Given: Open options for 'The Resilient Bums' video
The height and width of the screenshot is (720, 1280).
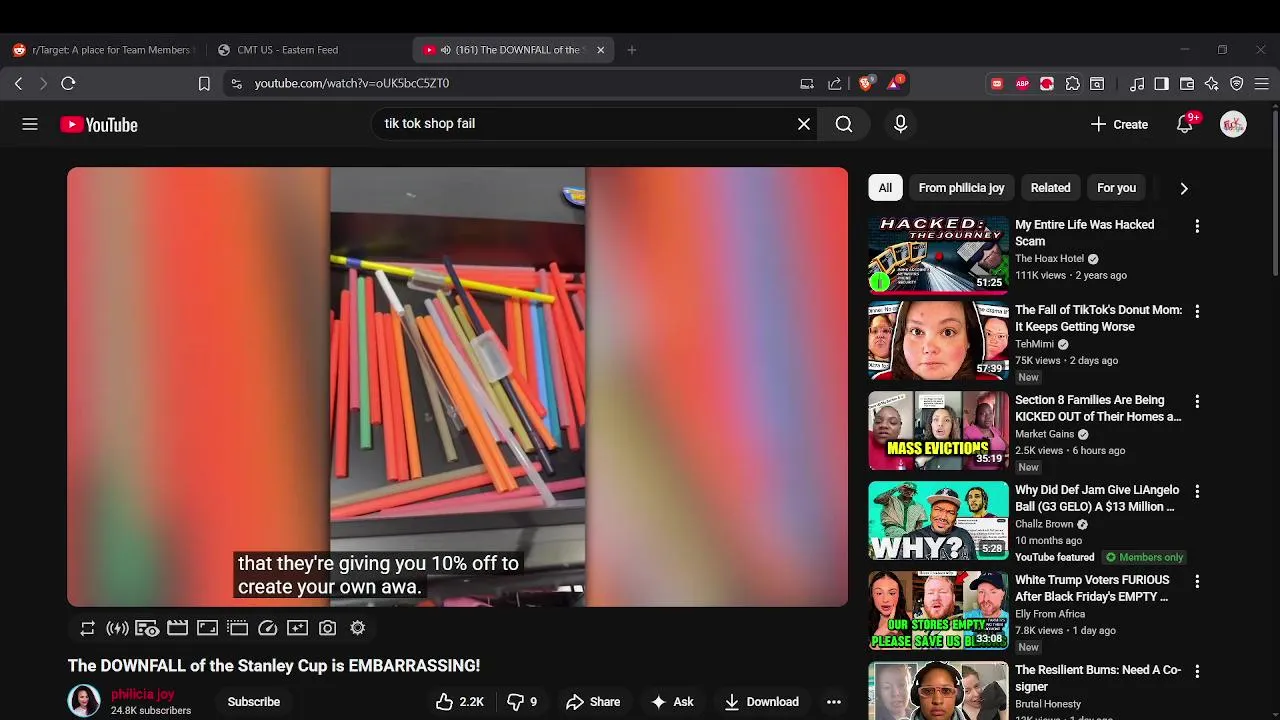Looking at the screenshot, I should coord(1197,672).
